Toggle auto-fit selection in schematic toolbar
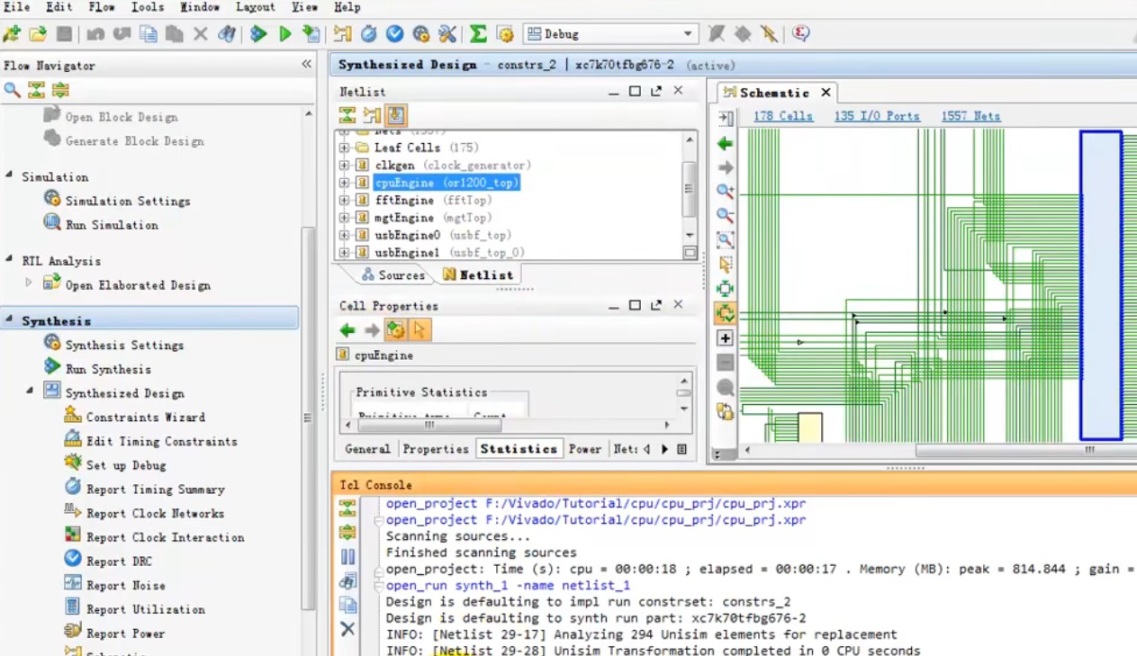Screen dimensions: 1137x656 [725, 313]
